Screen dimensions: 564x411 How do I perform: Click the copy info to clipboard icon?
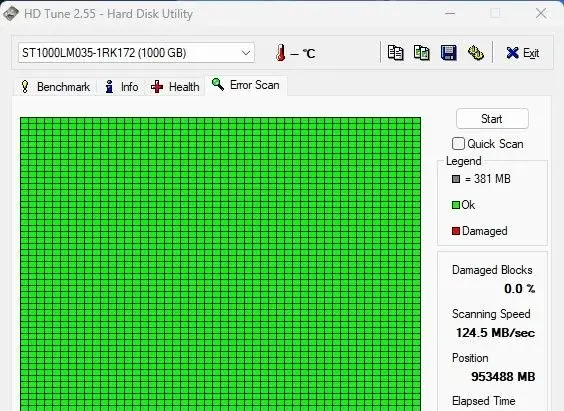coord(395,53)
